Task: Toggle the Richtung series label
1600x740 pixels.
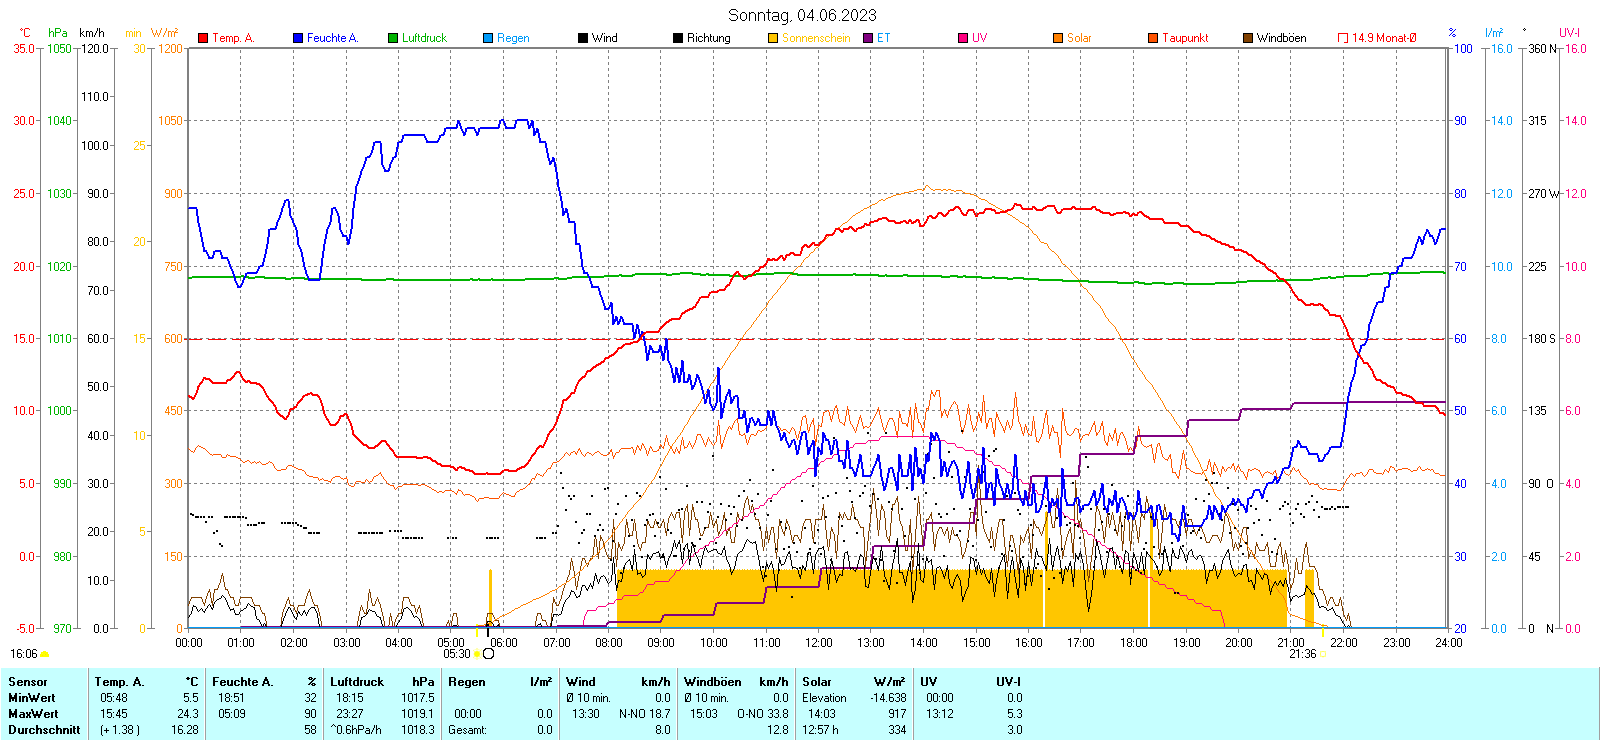Action: (x=708, y=38)
